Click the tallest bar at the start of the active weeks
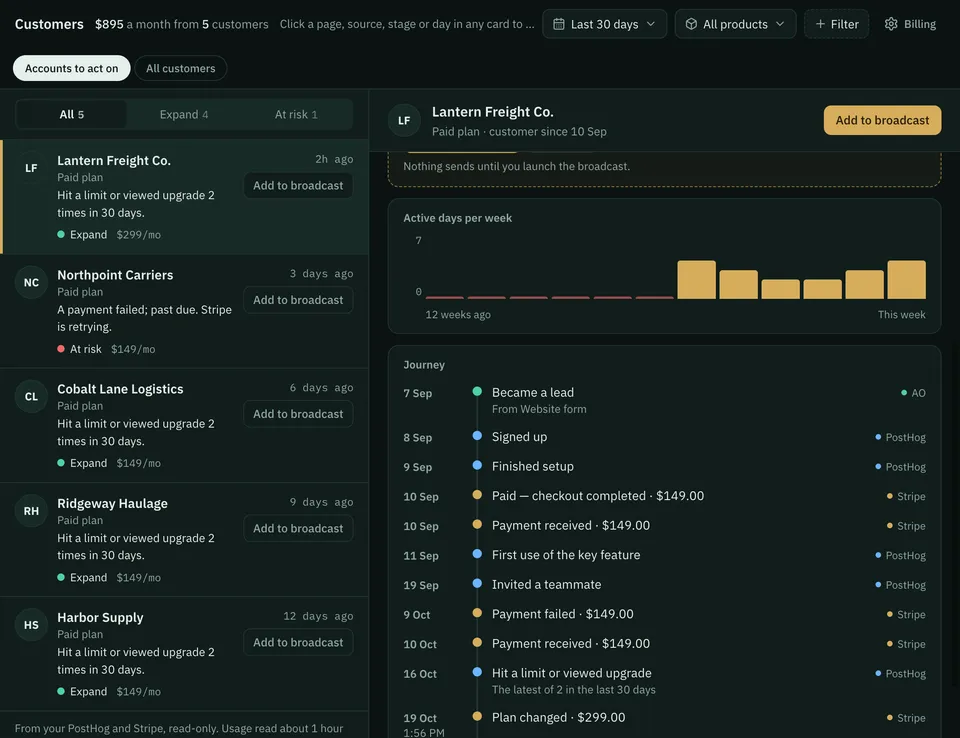Viewport: 960px width, 738px height. pyautogui.click(x=696, y=280)
